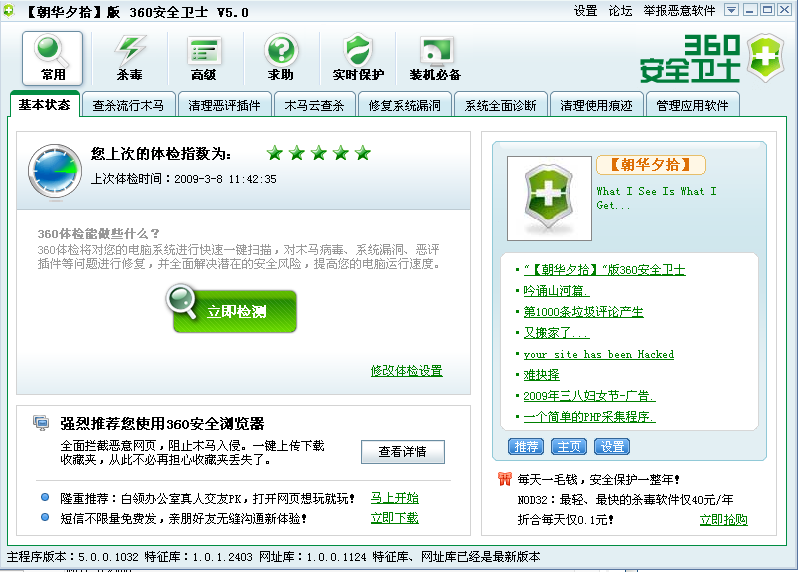798x572 pixels.
Task: Click the What I See Is What I Get text
Action: tap(657, 198)
